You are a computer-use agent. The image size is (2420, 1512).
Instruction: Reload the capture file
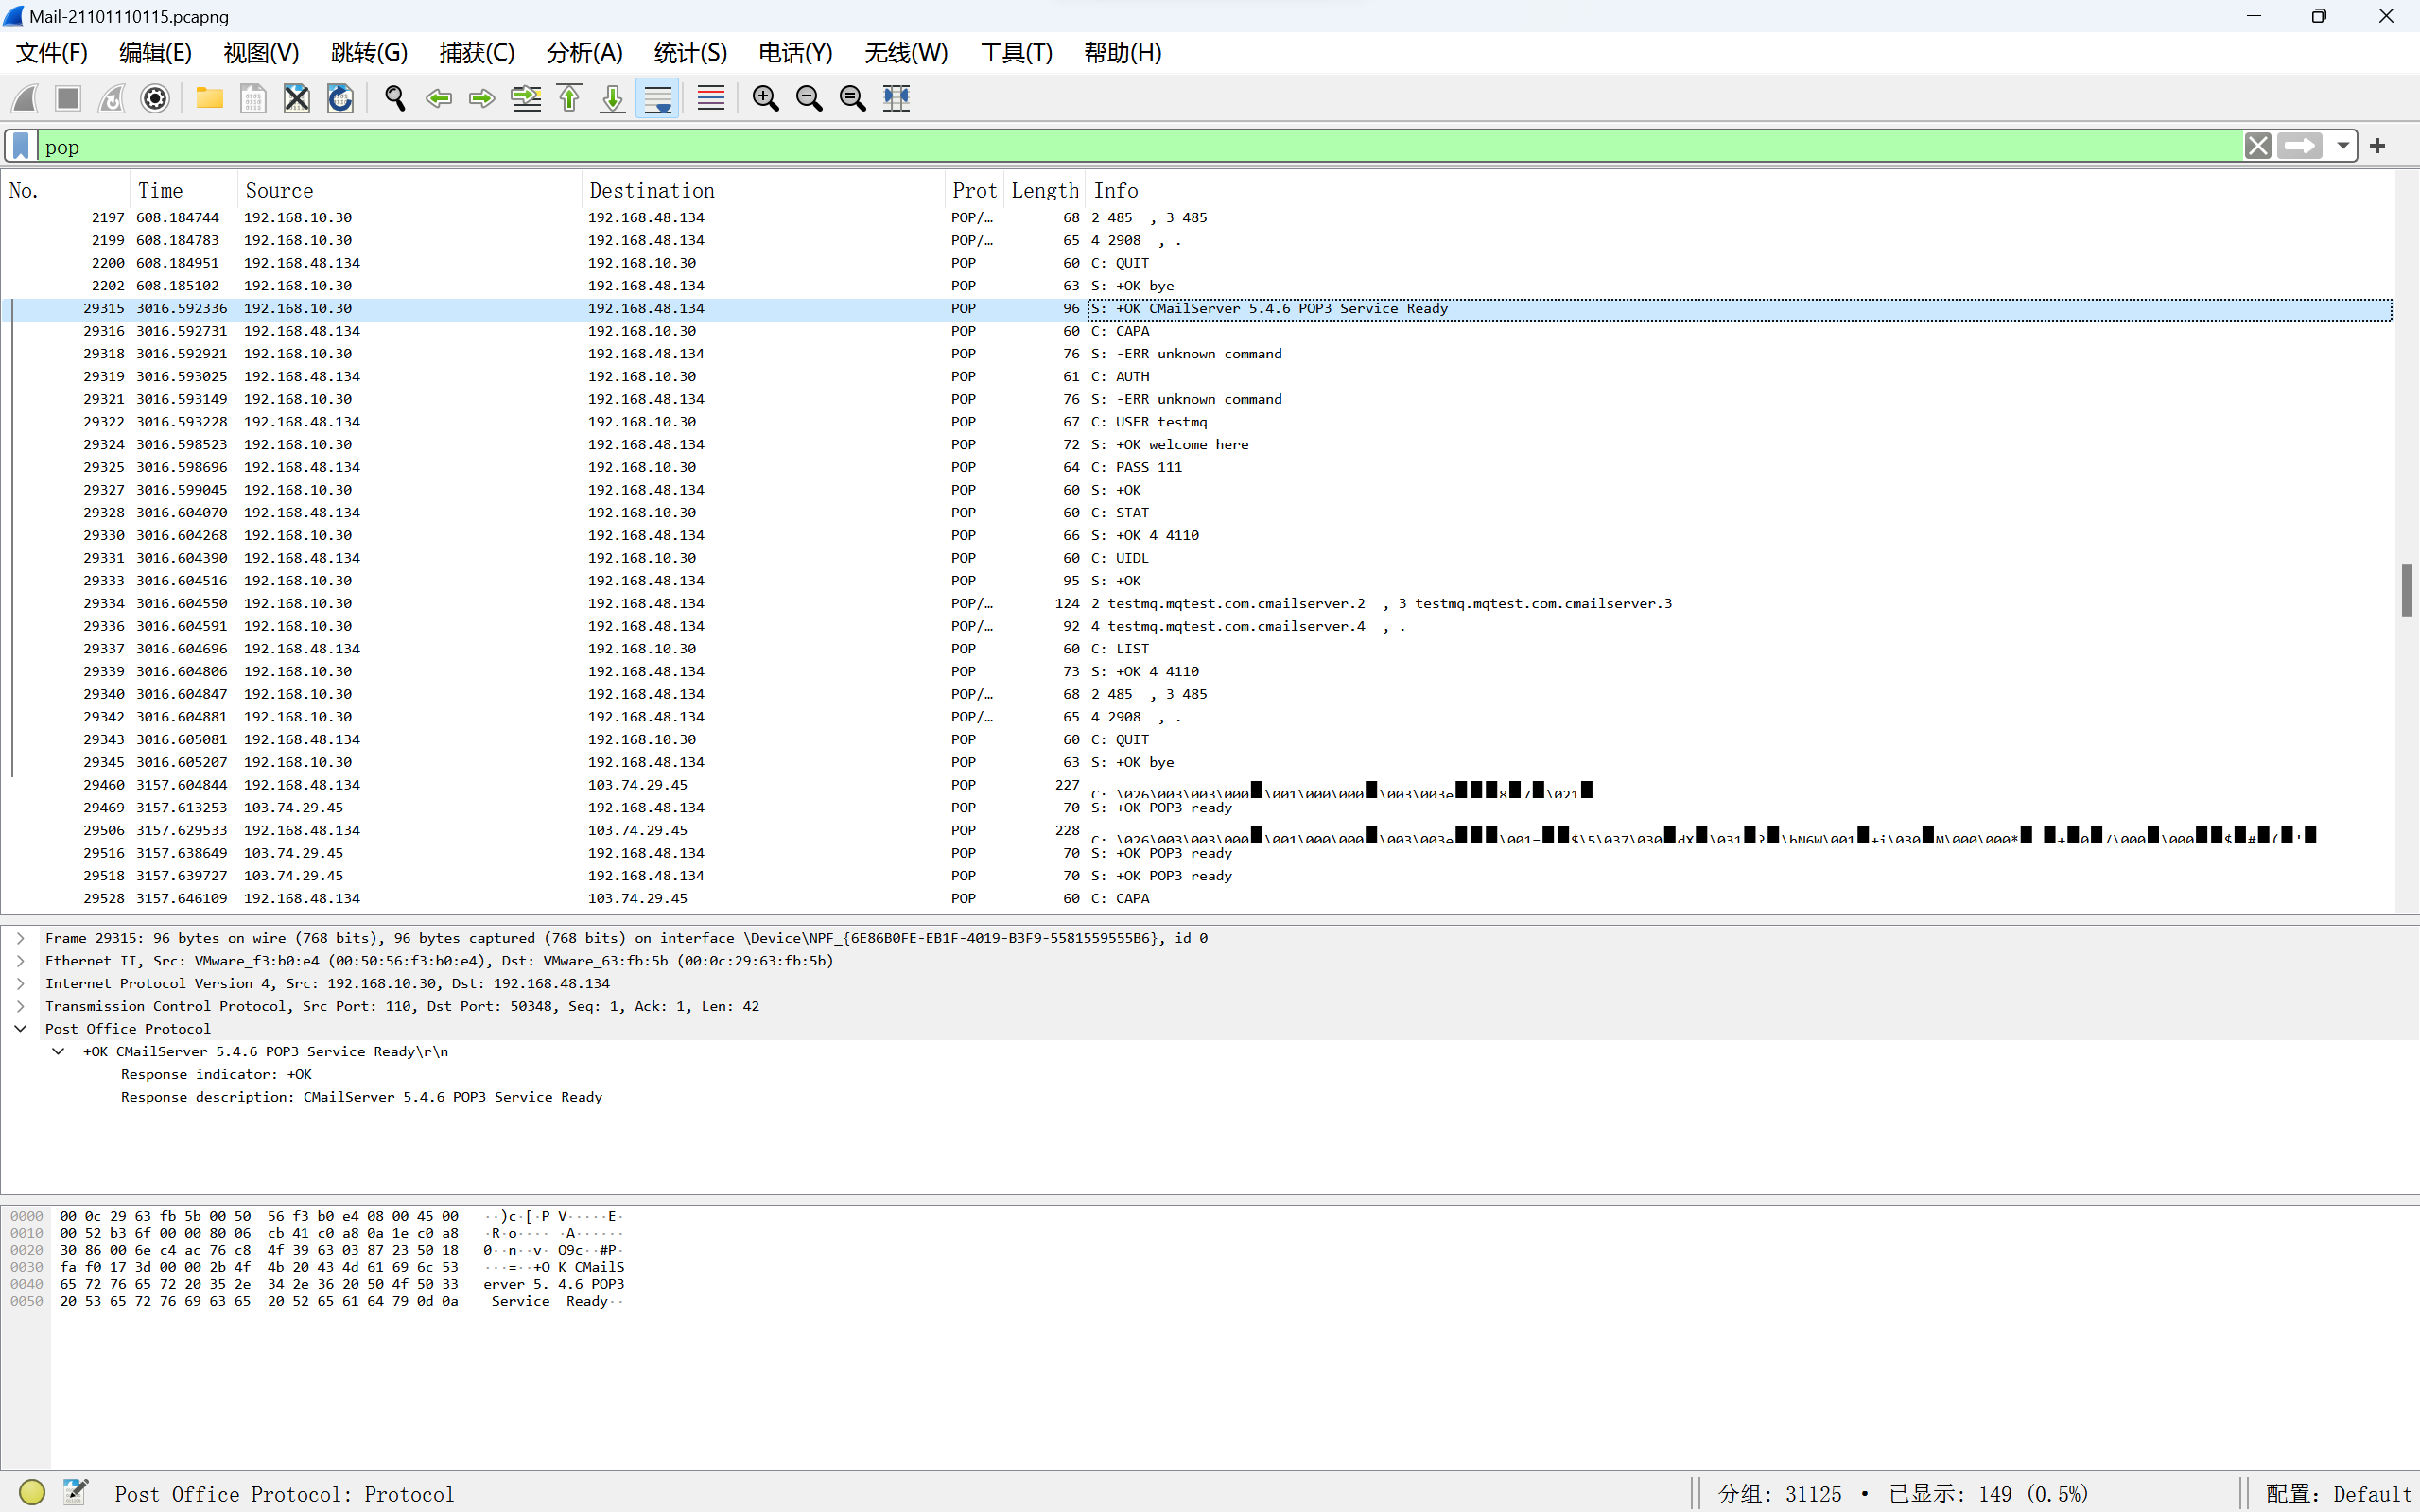[x=340, y=98]
